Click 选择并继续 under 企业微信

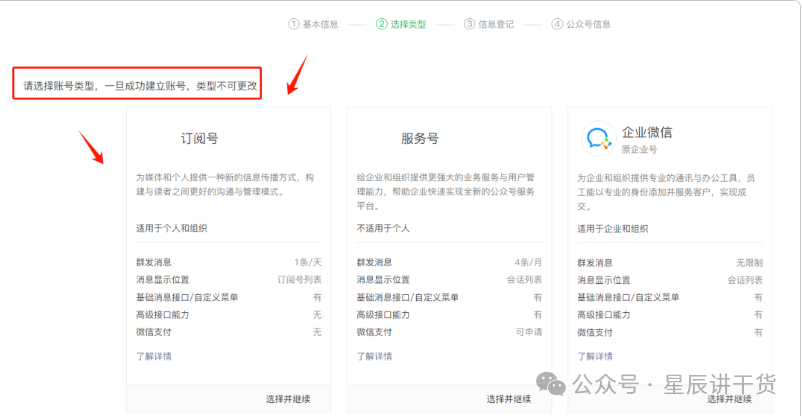tap(729, 399)
